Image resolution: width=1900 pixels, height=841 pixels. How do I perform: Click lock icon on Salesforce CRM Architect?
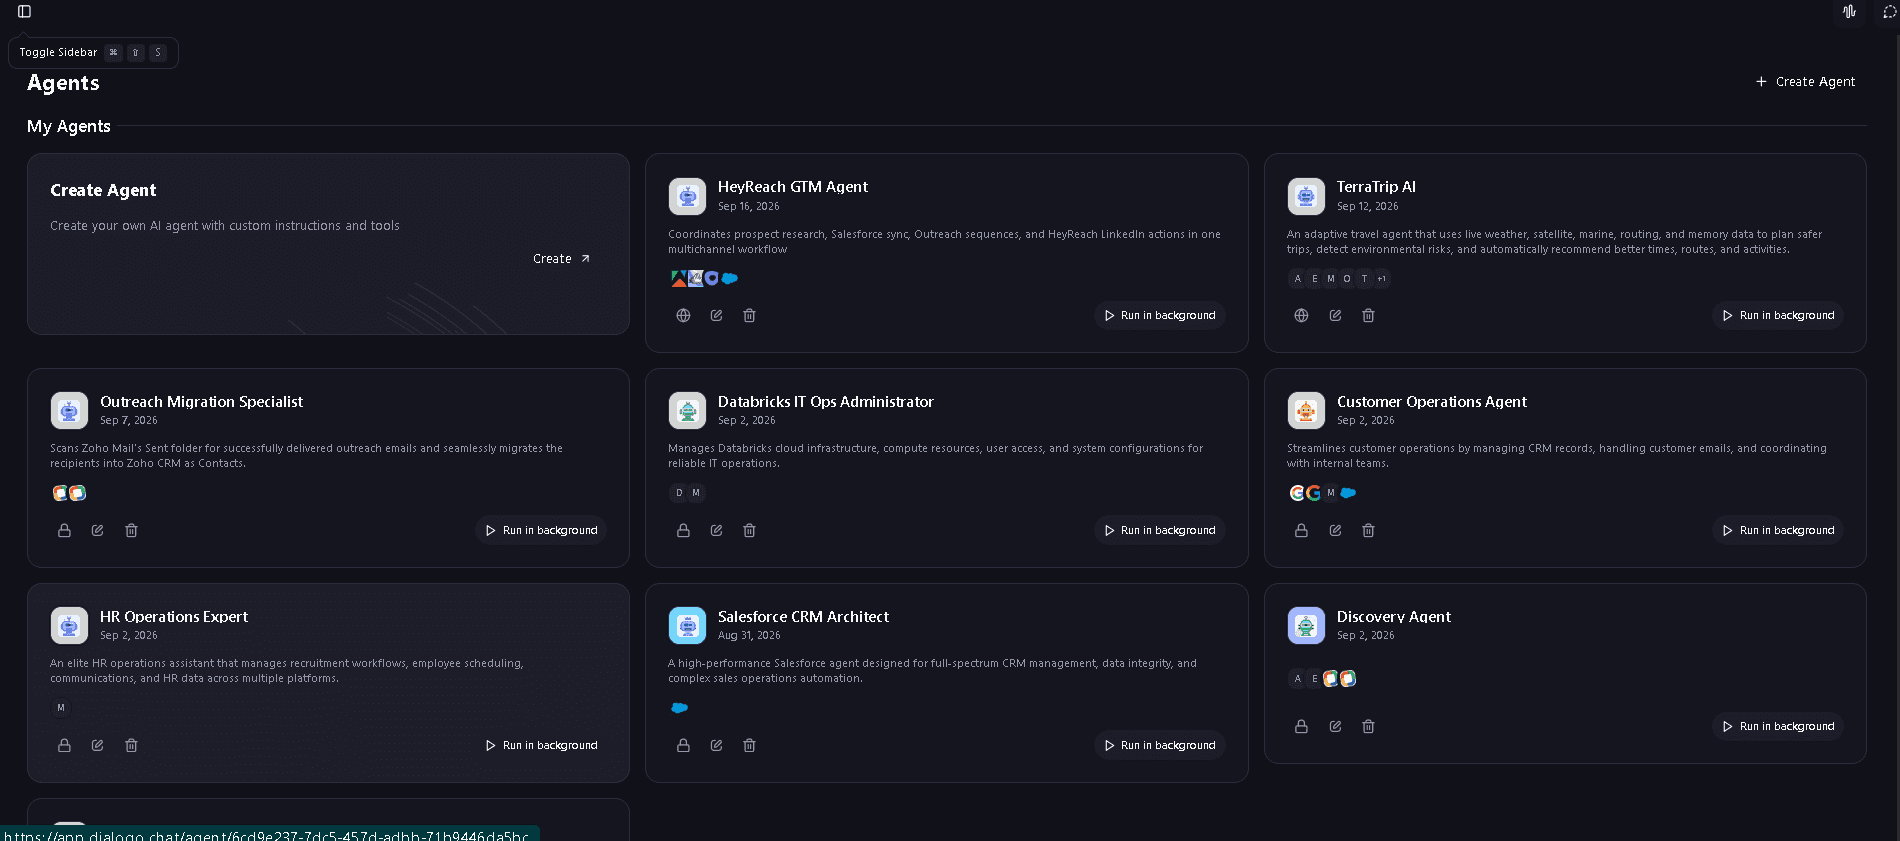(683, 746)
